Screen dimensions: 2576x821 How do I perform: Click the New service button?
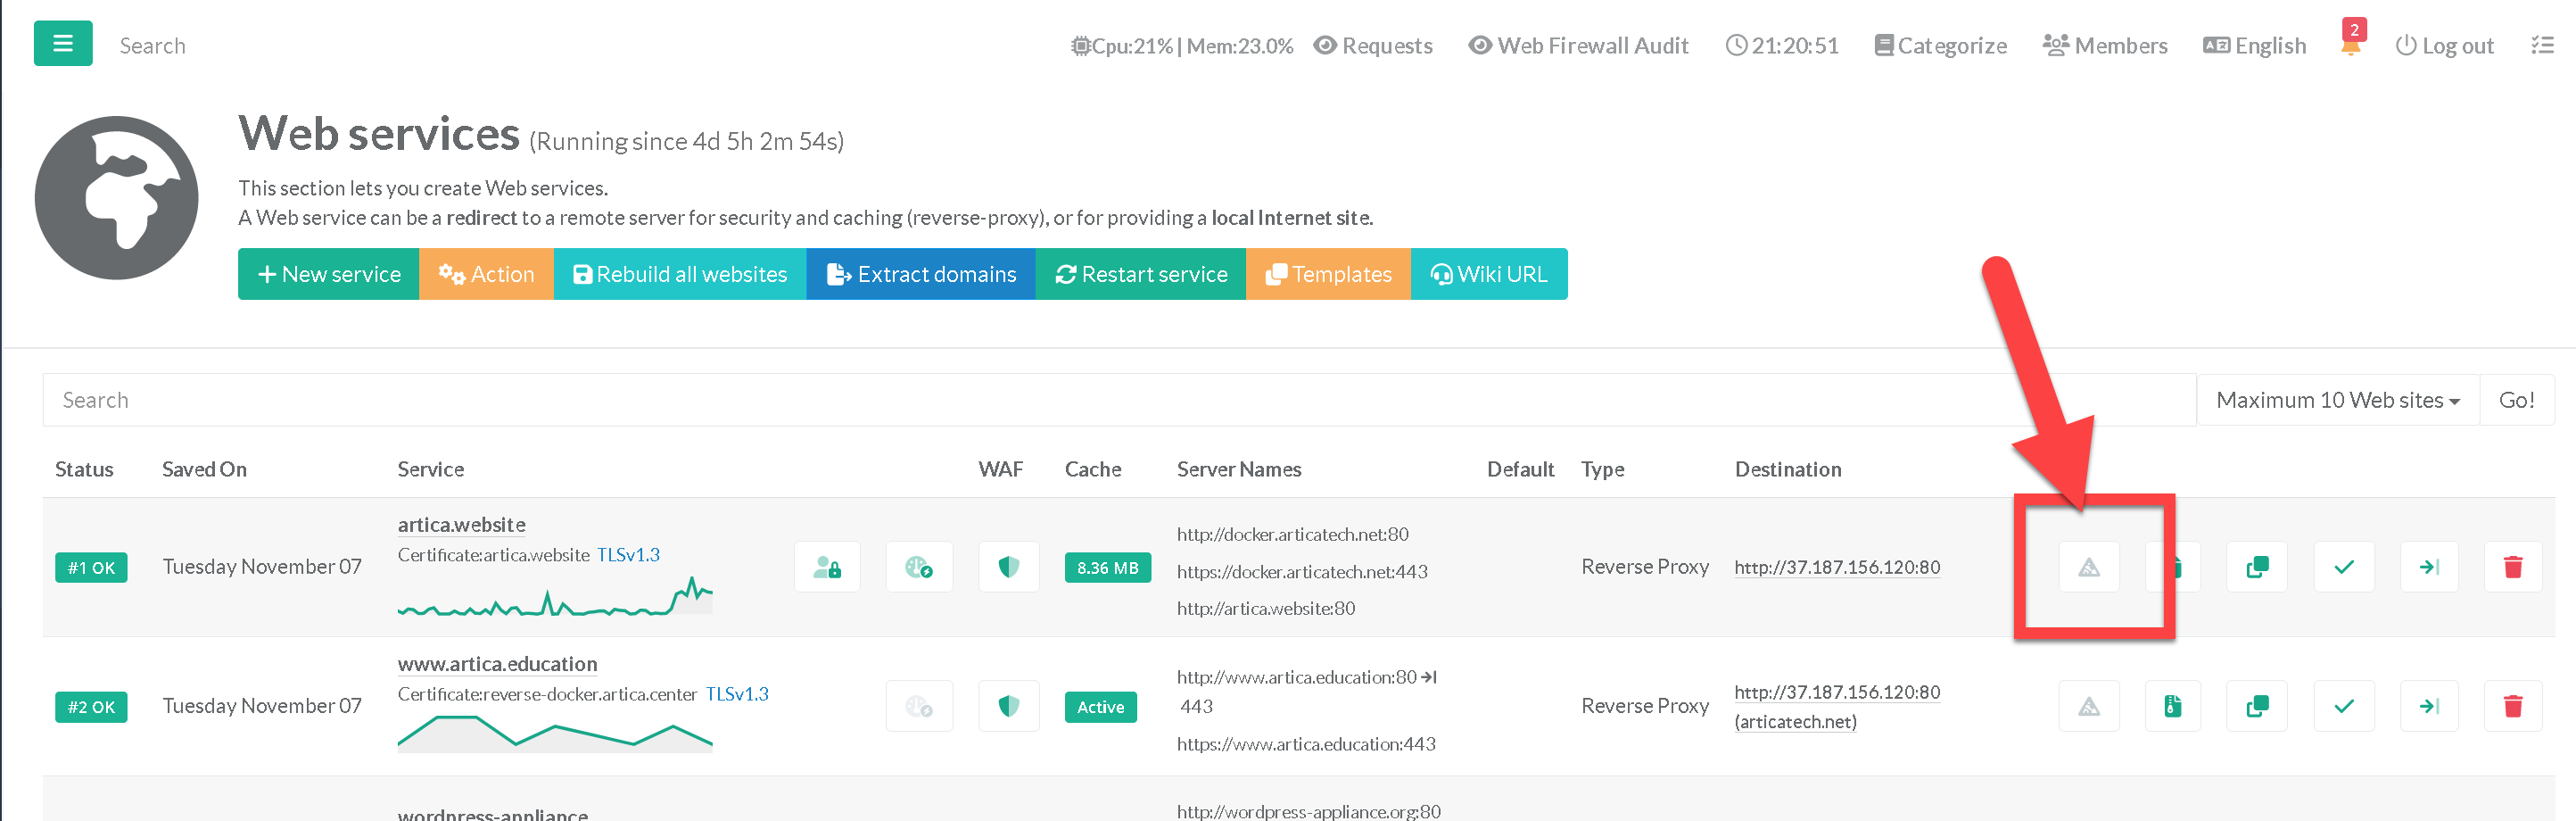[328, 274]
